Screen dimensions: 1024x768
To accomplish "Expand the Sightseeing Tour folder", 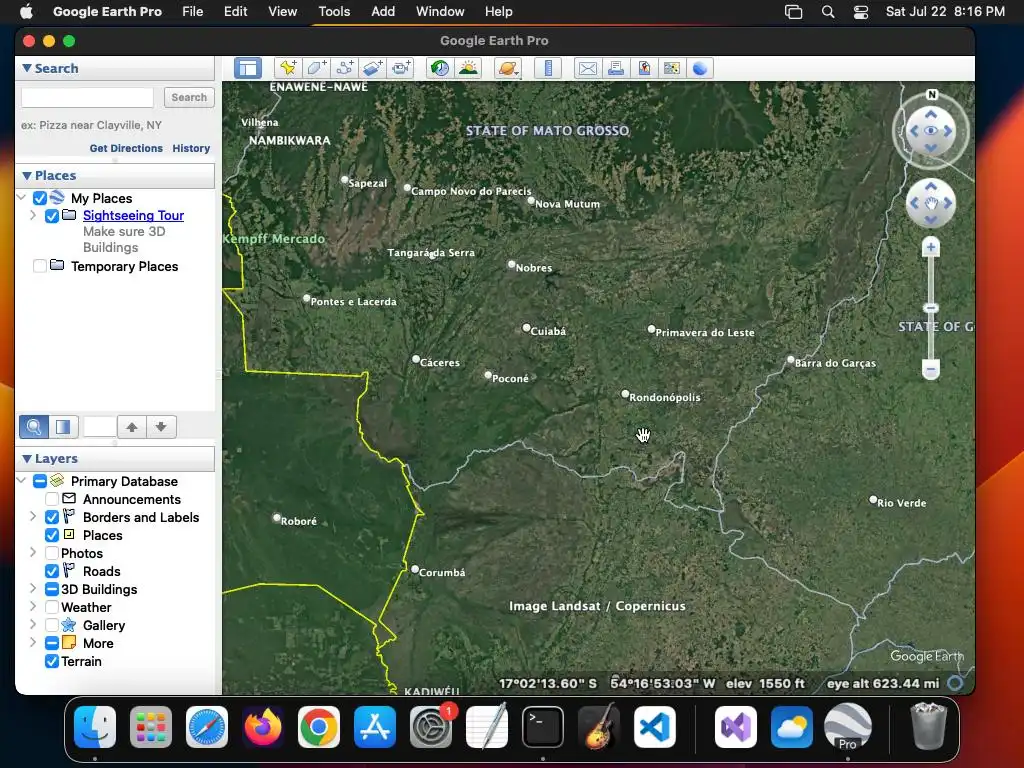I will click(33, 215).
